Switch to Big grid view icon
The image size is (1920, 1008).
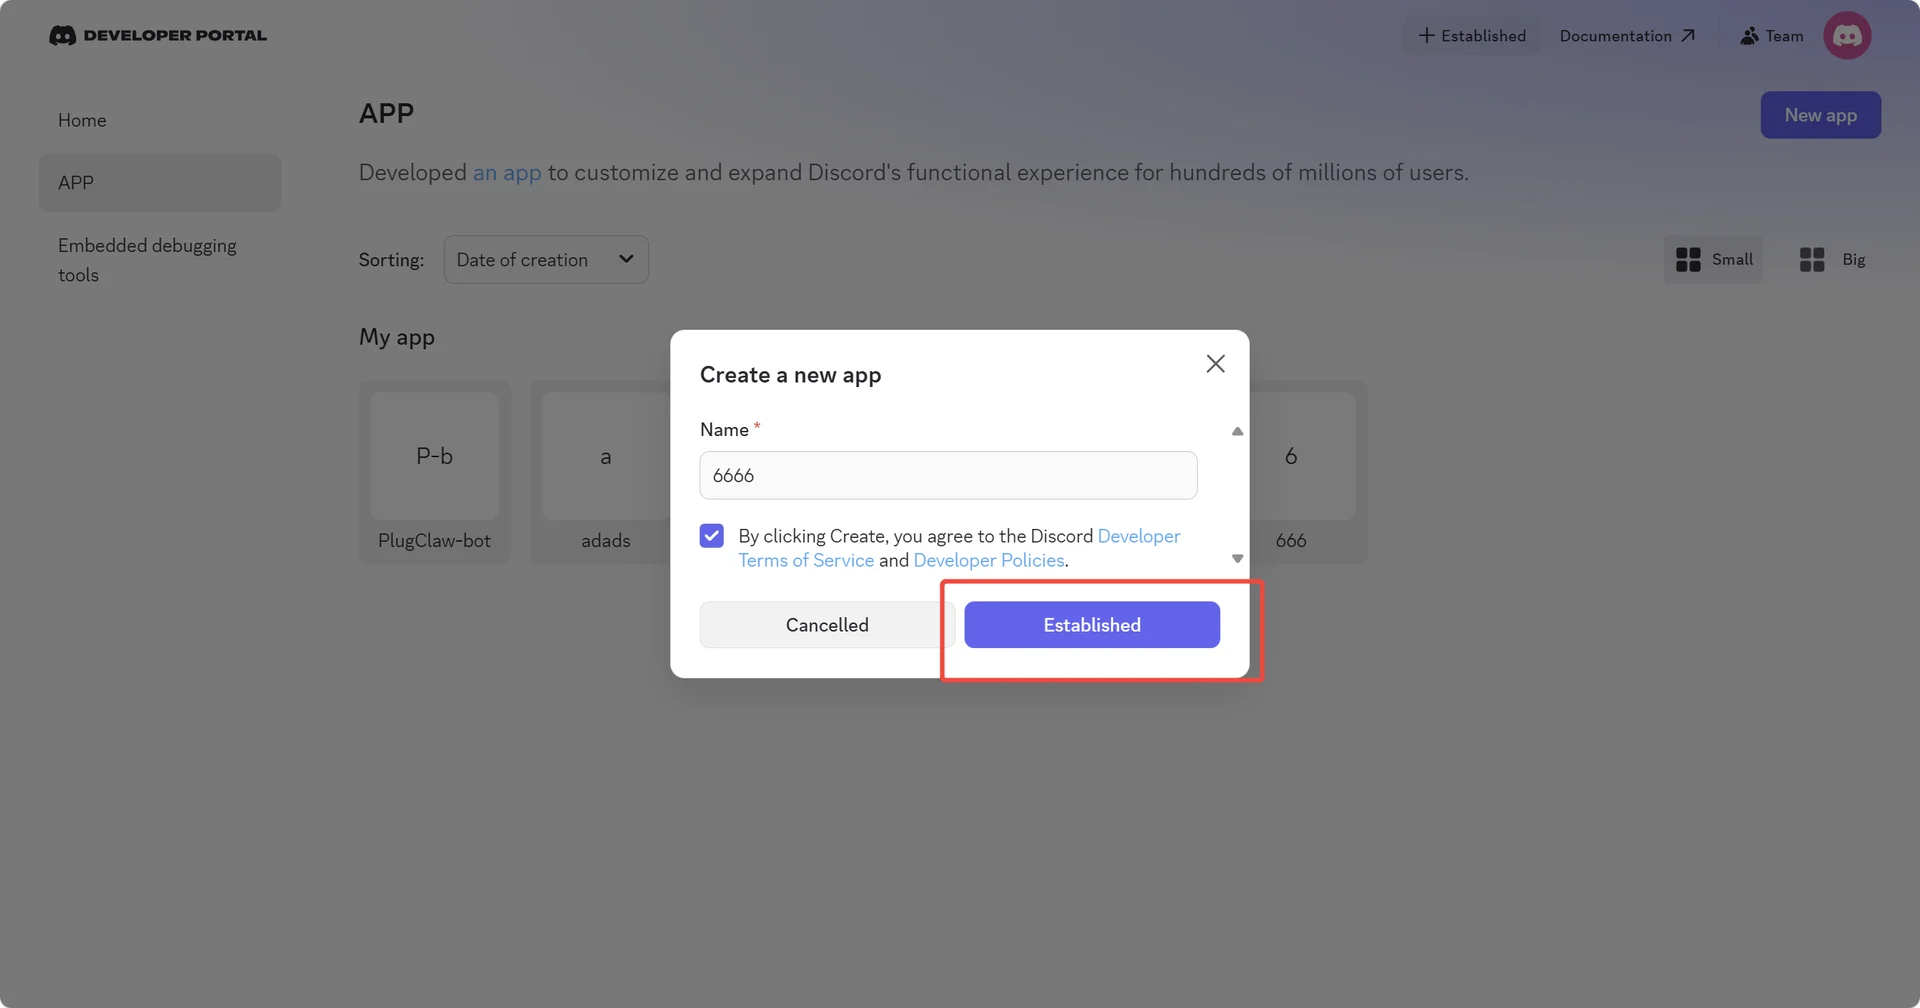(x=1811, y=260)
